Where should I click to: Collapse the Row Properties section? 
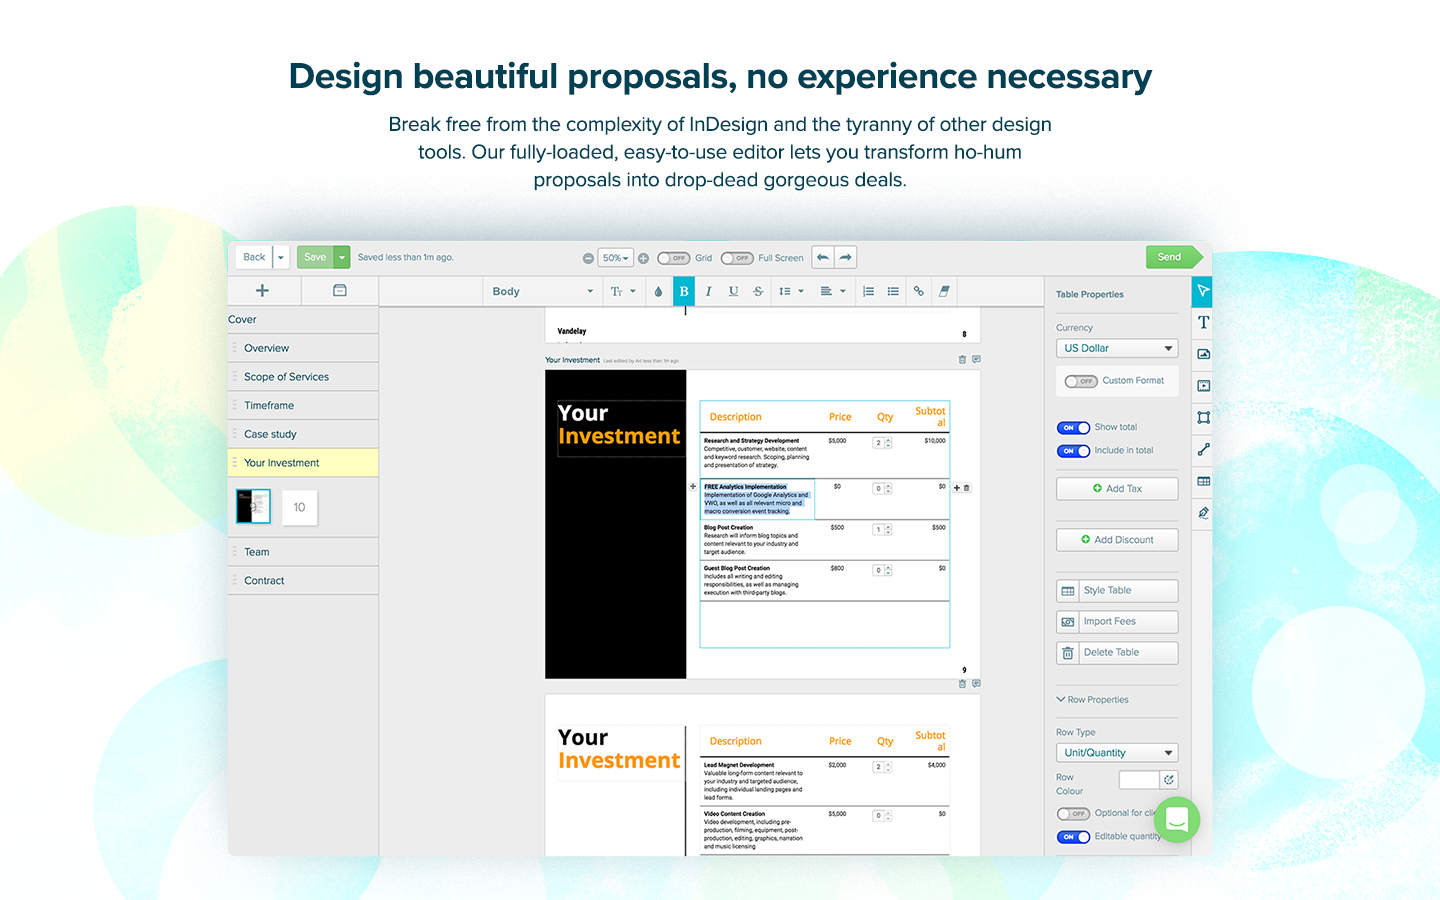[x=1093, y=700]
